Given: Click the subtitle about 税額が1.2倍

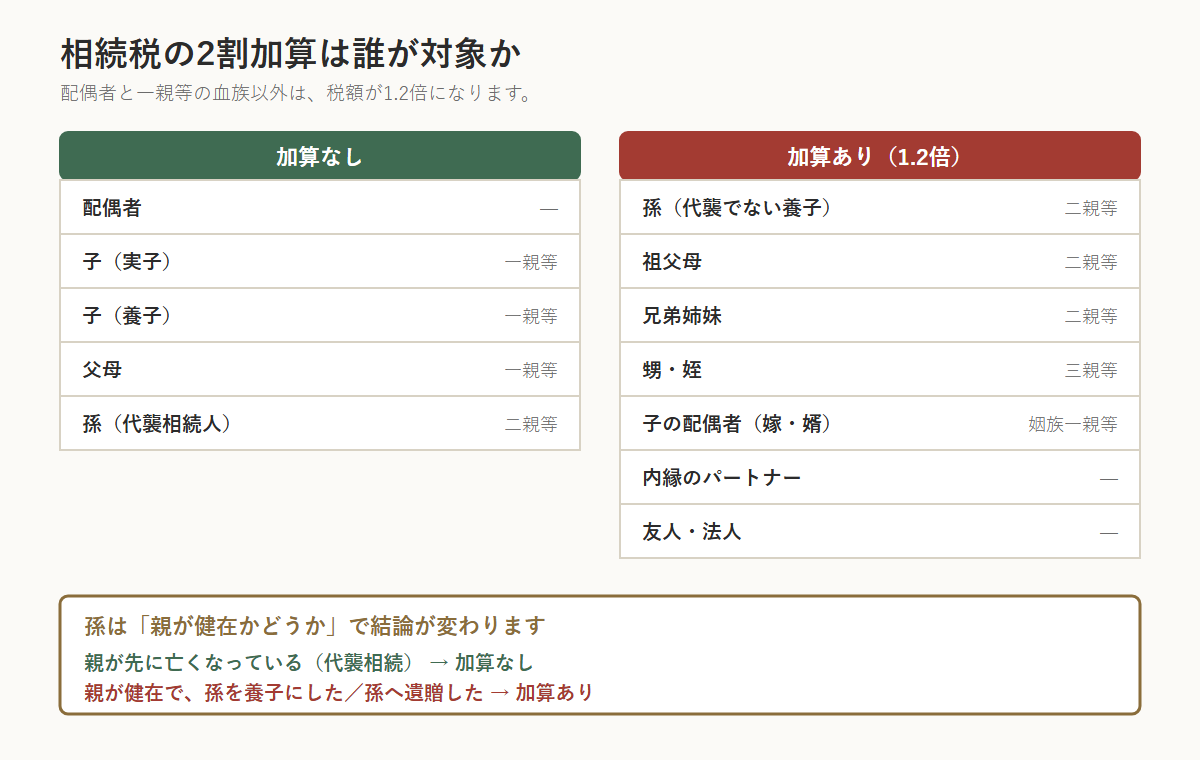Looking at the screenshot, I should (295, 95).
